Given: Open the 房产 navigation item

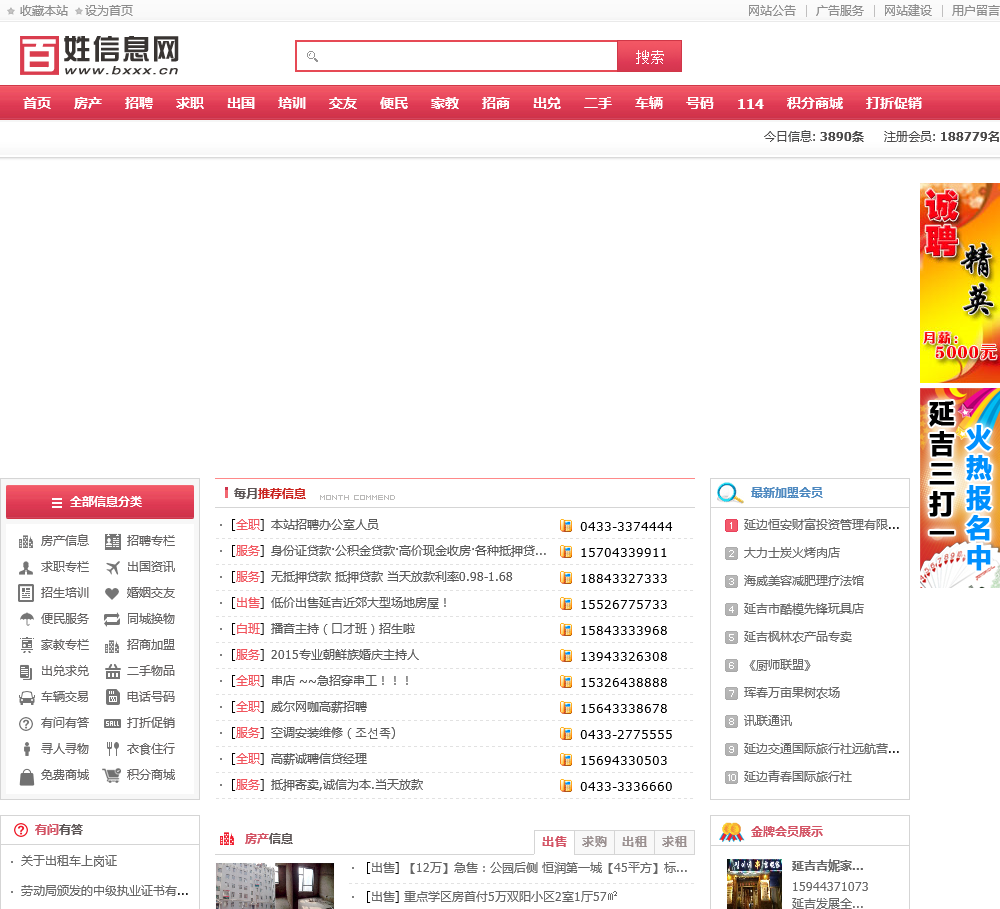Looking at the screenshot, I should click(88, 103).
